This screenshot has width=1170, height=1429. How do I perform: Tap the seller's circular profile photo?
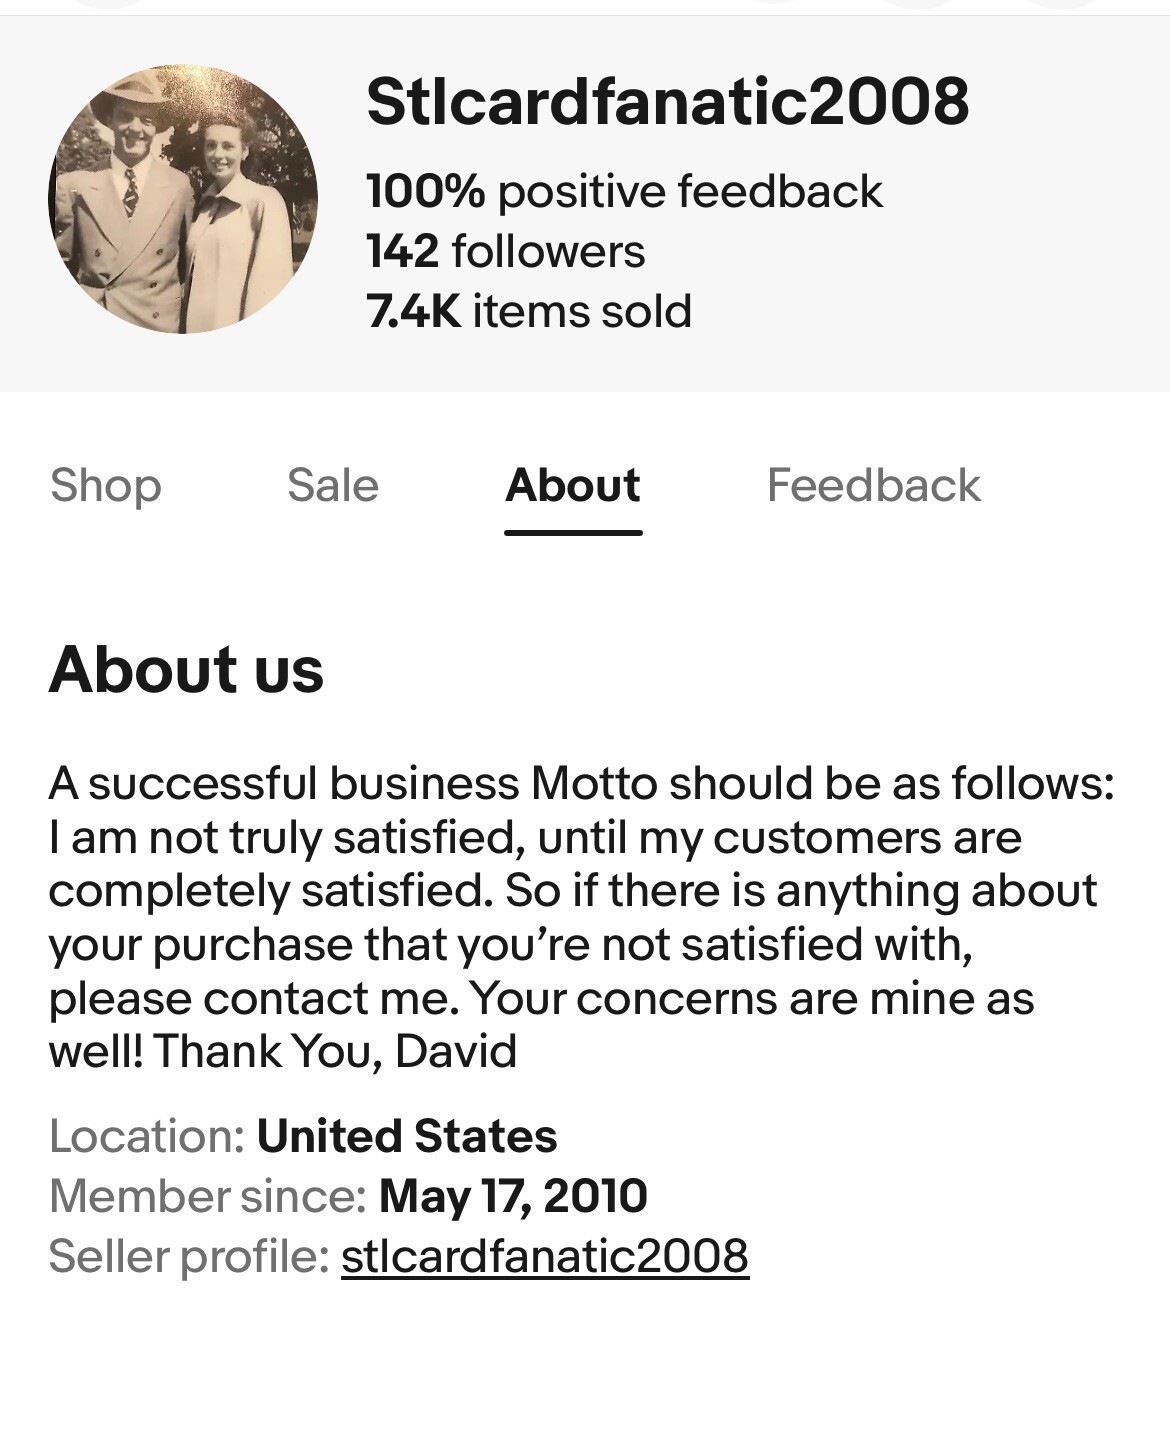click(x=183, y=199)
